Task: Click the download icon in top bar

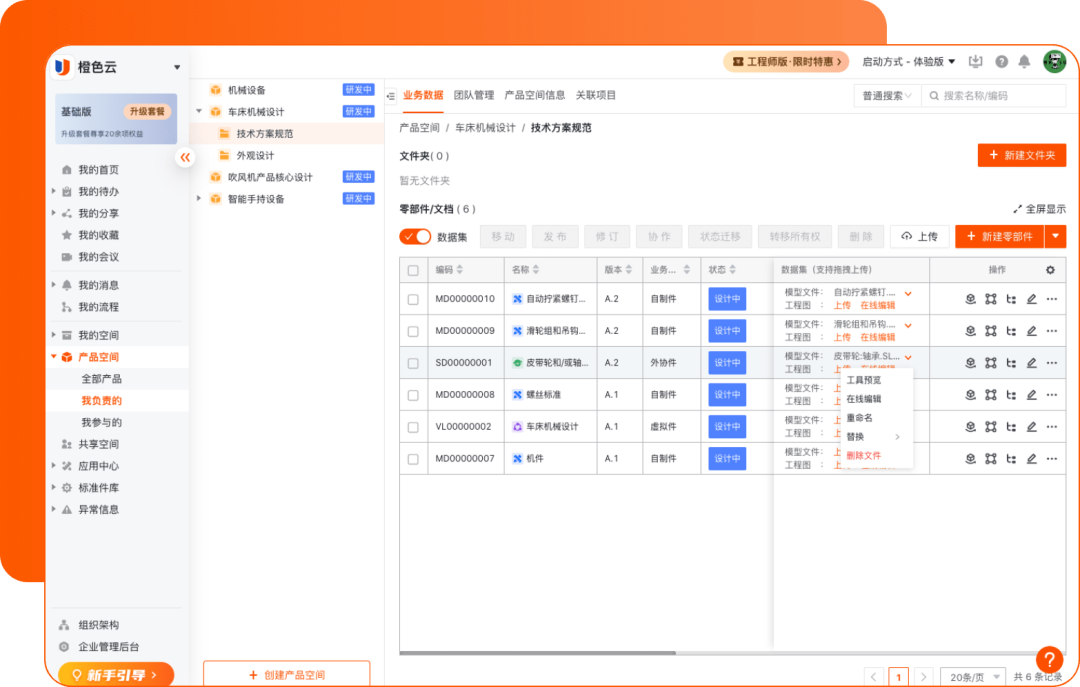Action: click(x=976, y=62)
